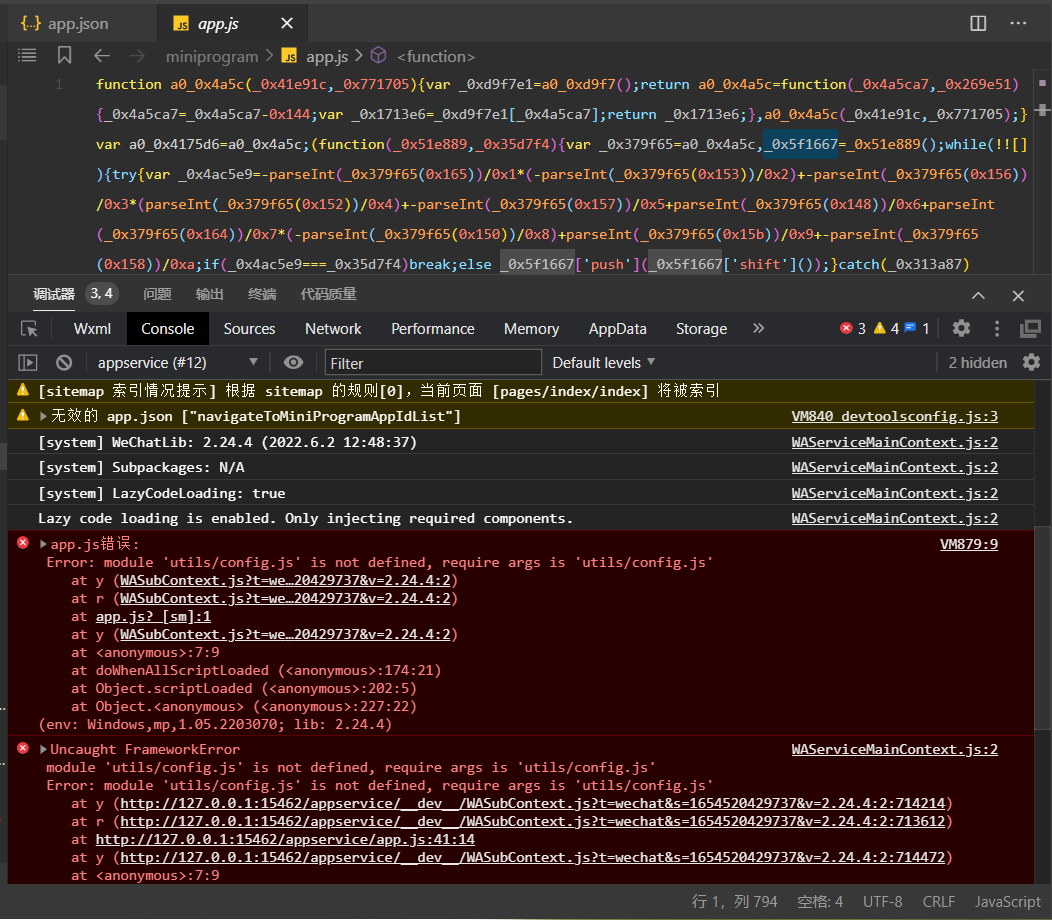Change line ending CRLF
This screenshot has width=1052, height=920.
point(939,901)
